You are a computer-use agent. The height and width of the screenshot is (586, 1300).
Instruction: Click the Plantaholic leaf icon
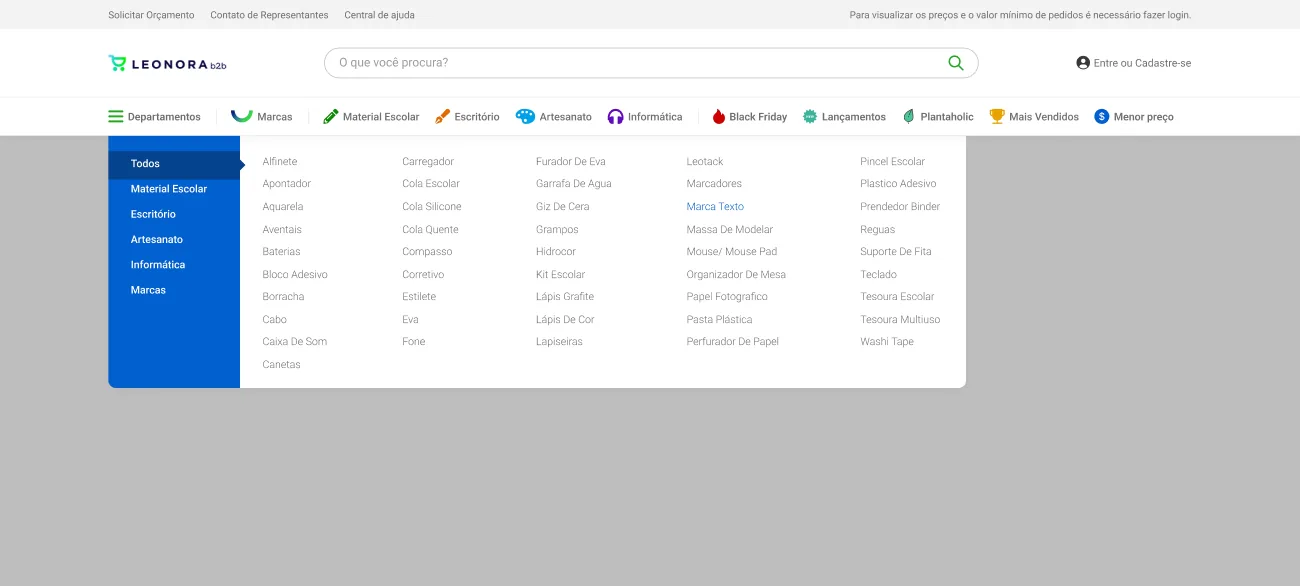coord(909,117)
